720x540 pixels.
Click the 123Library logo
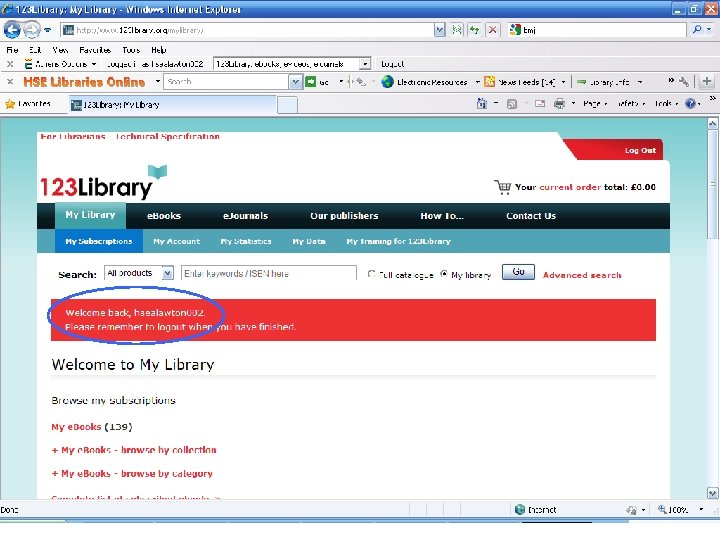(x=104, y=183)
